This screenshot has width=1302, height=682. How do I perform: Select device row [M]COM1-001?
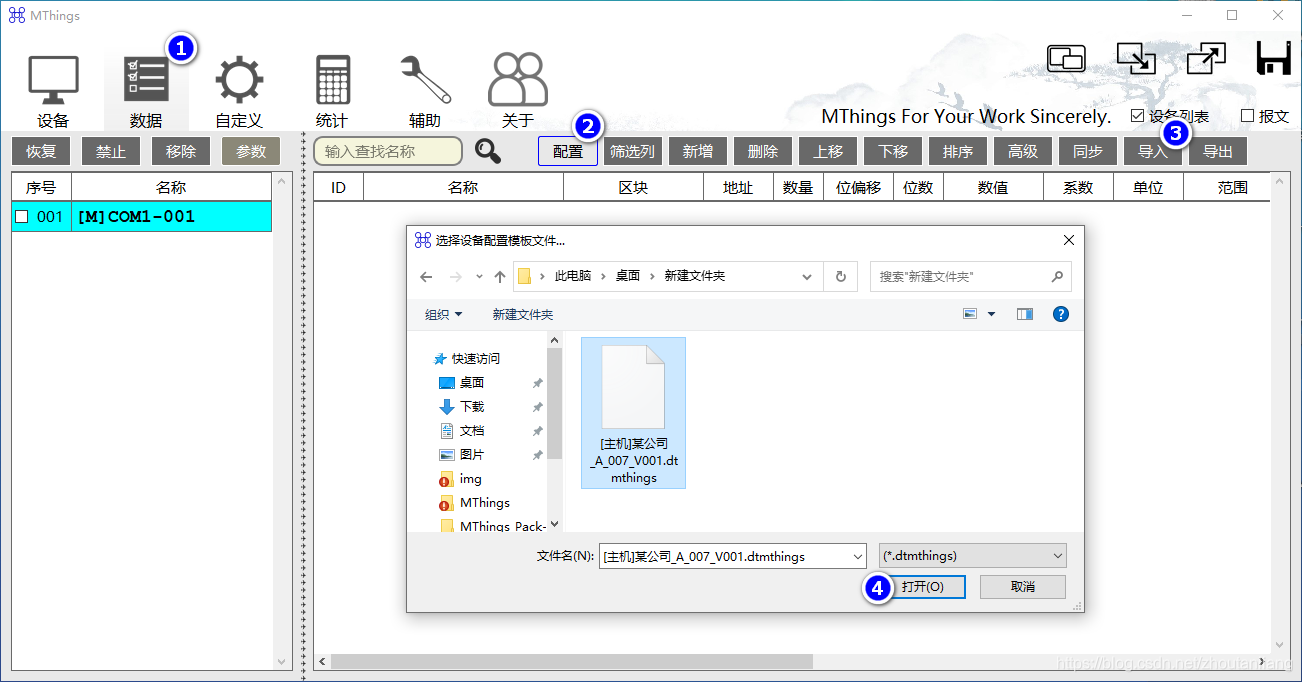(142, 217)
